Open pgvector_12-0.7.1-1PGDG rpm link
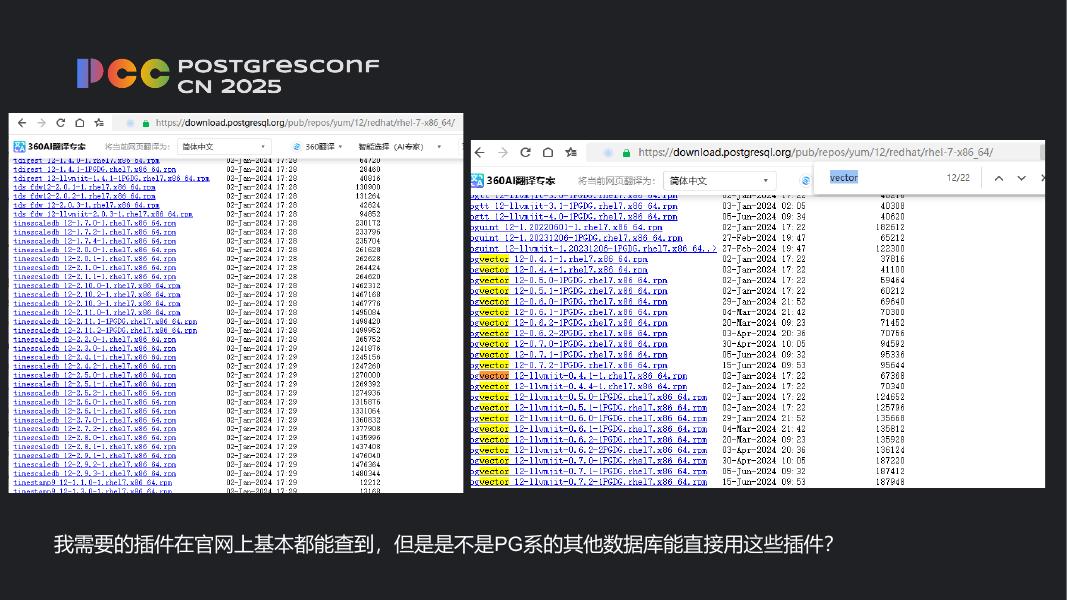Image resolution: width=1067 pixels, height=600 pixels. click(x=569, y=354)
